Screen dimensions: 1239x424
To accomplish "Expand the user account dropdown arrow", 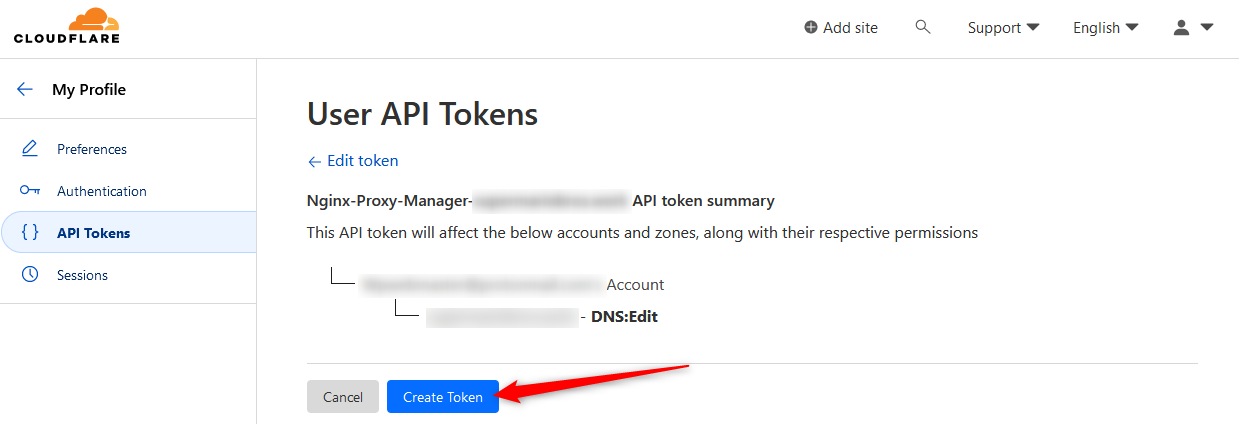I will point(1207,28).
